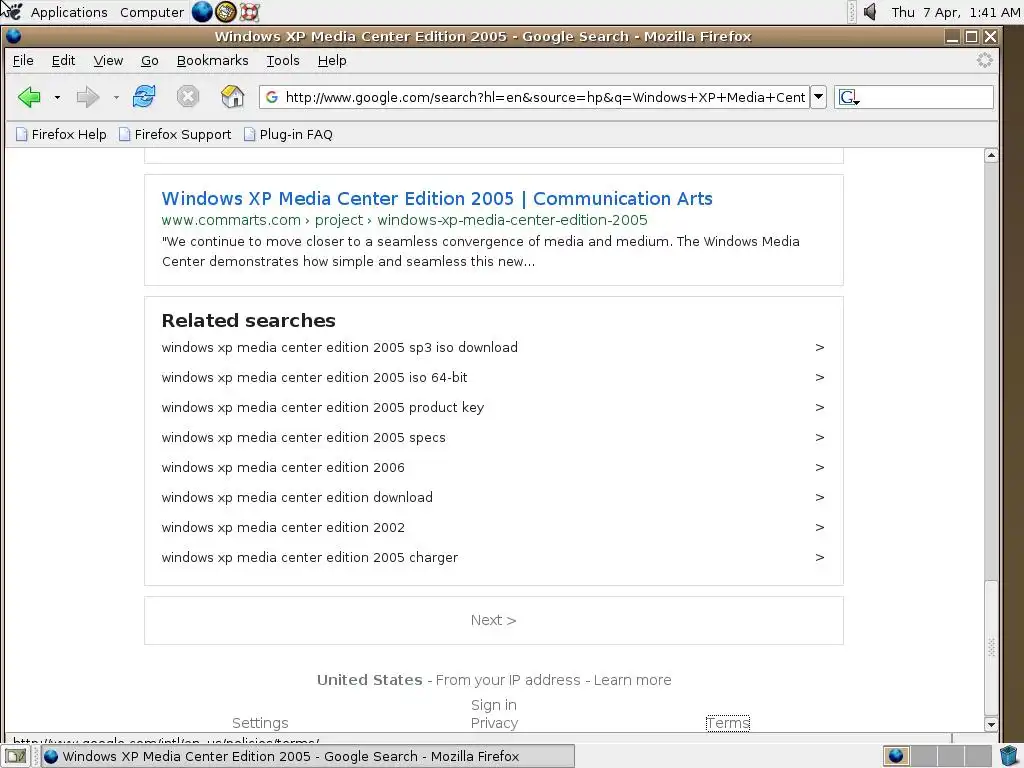Click the Next results button
The height and width of the screenshot is (768, 1024).
pos(494,620)
